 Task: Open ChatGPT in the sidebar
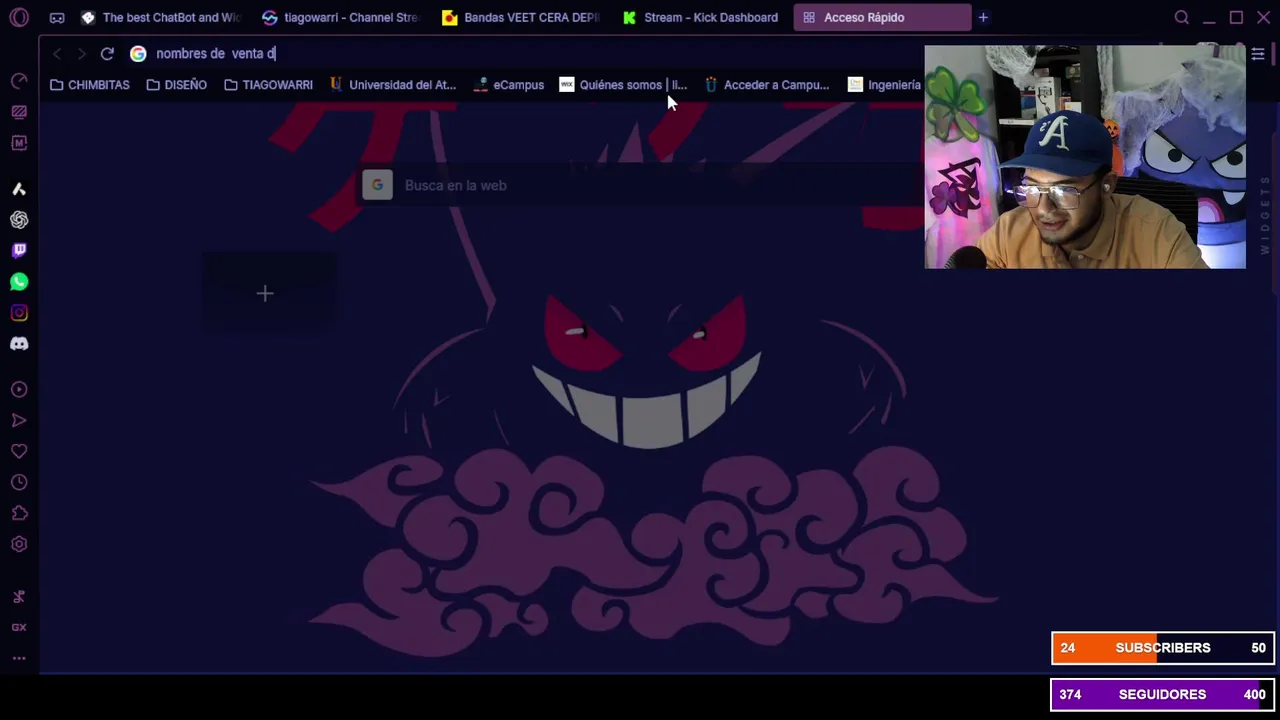point(19,220)
